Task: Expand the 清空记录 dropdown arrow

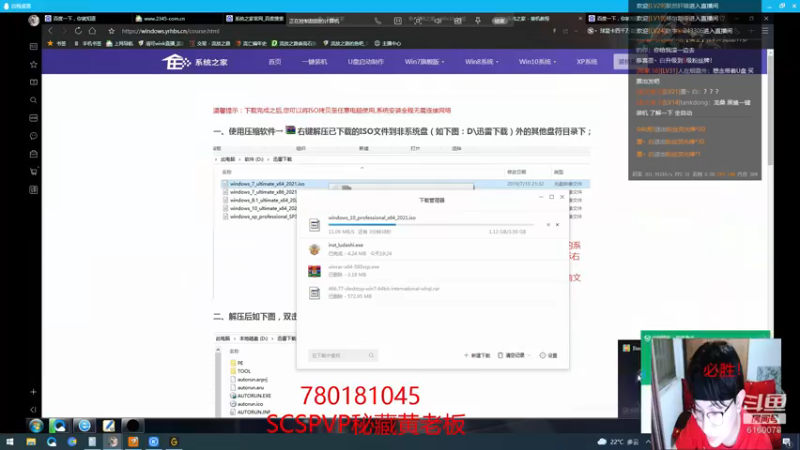Action: click(x=529, y=355)
